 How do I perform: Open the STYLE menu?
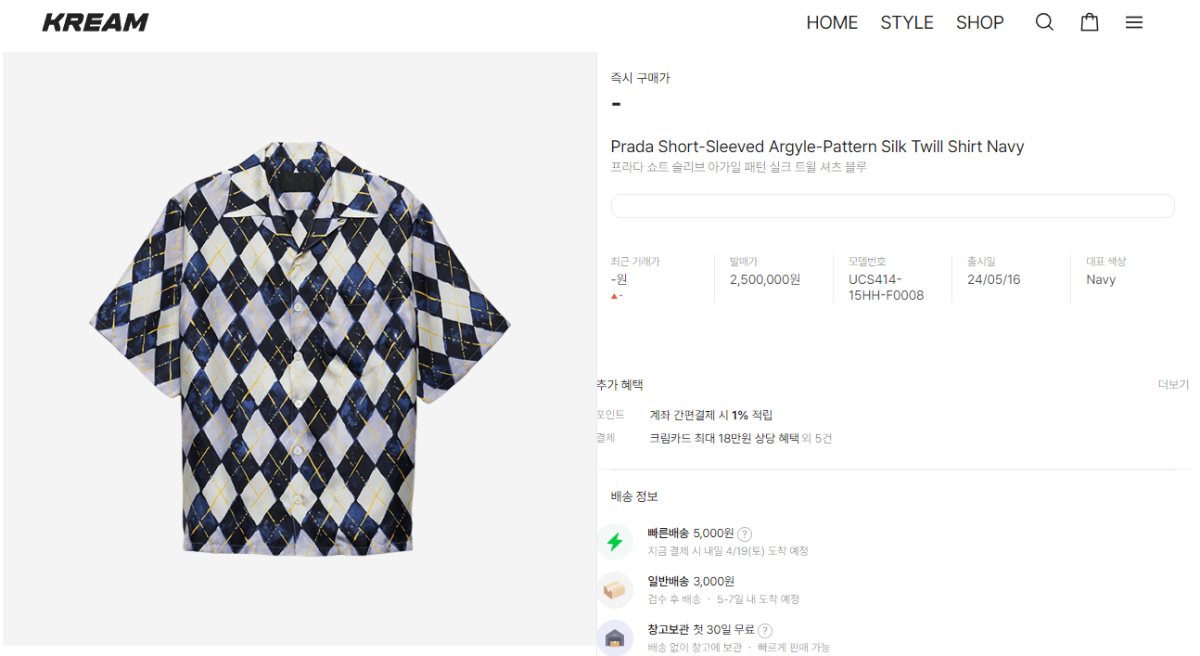pyautogui.click(x=907, y=22)
